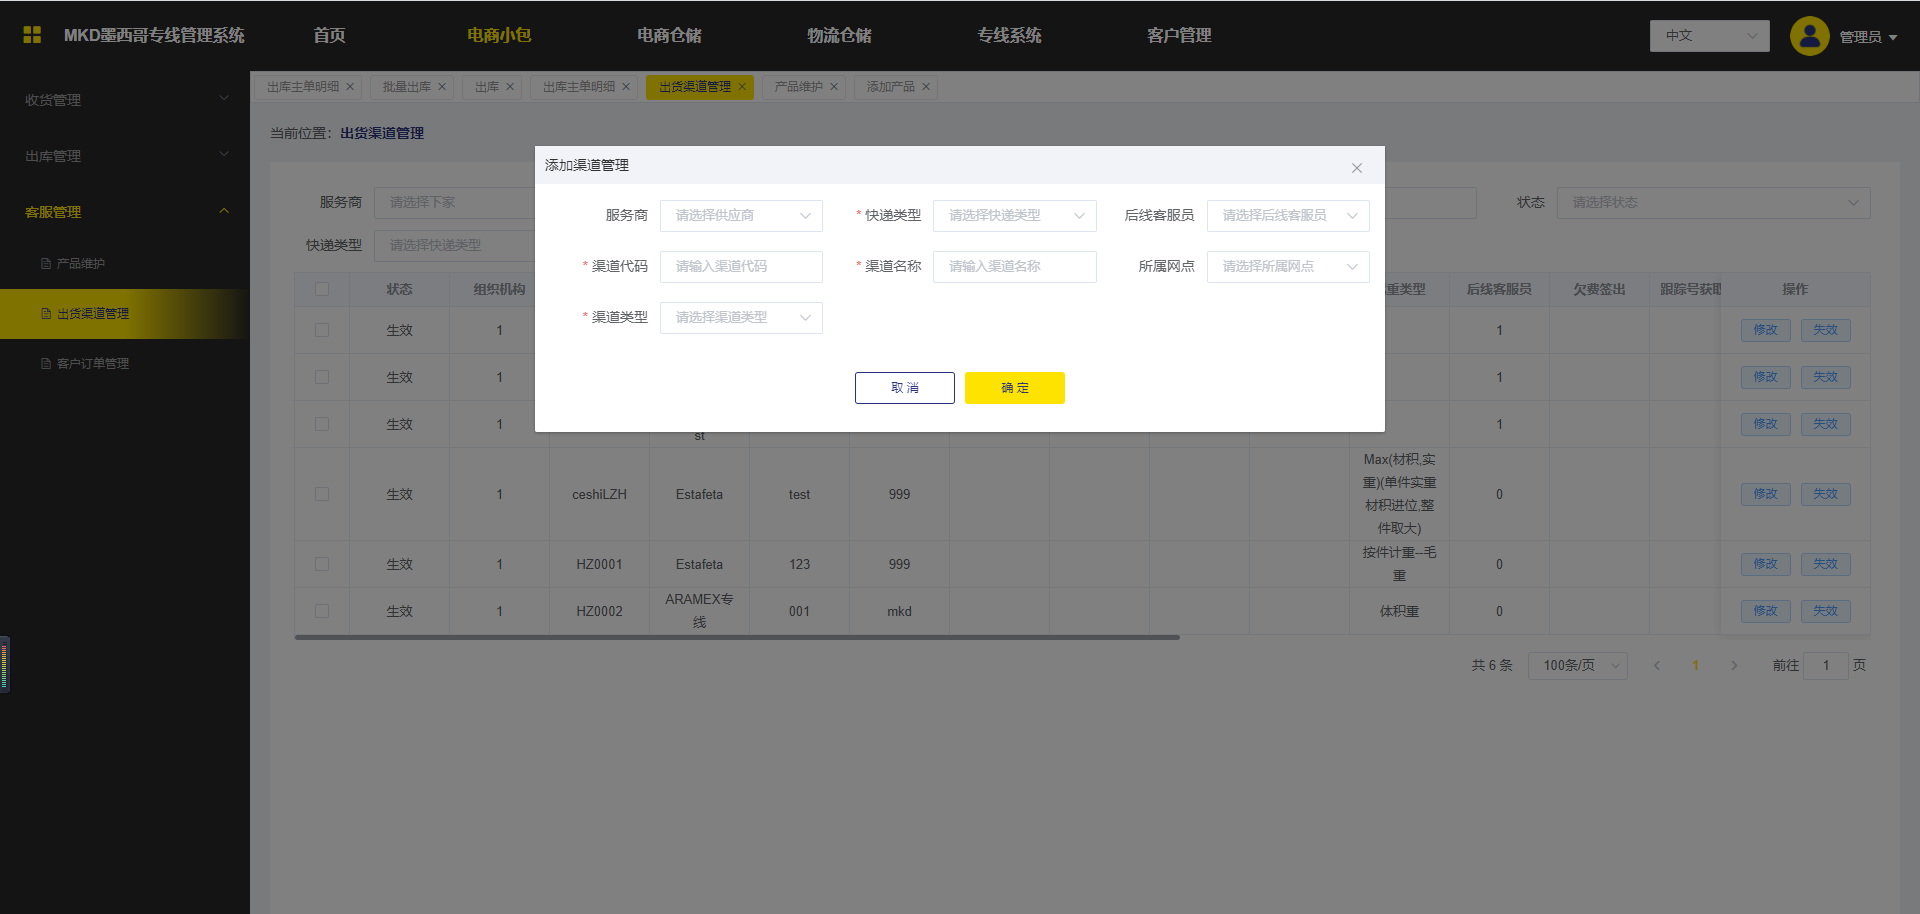Click into the 渠道代码 input field
This screenshot has width=1920, height=914.
click(x=741, y=267)
